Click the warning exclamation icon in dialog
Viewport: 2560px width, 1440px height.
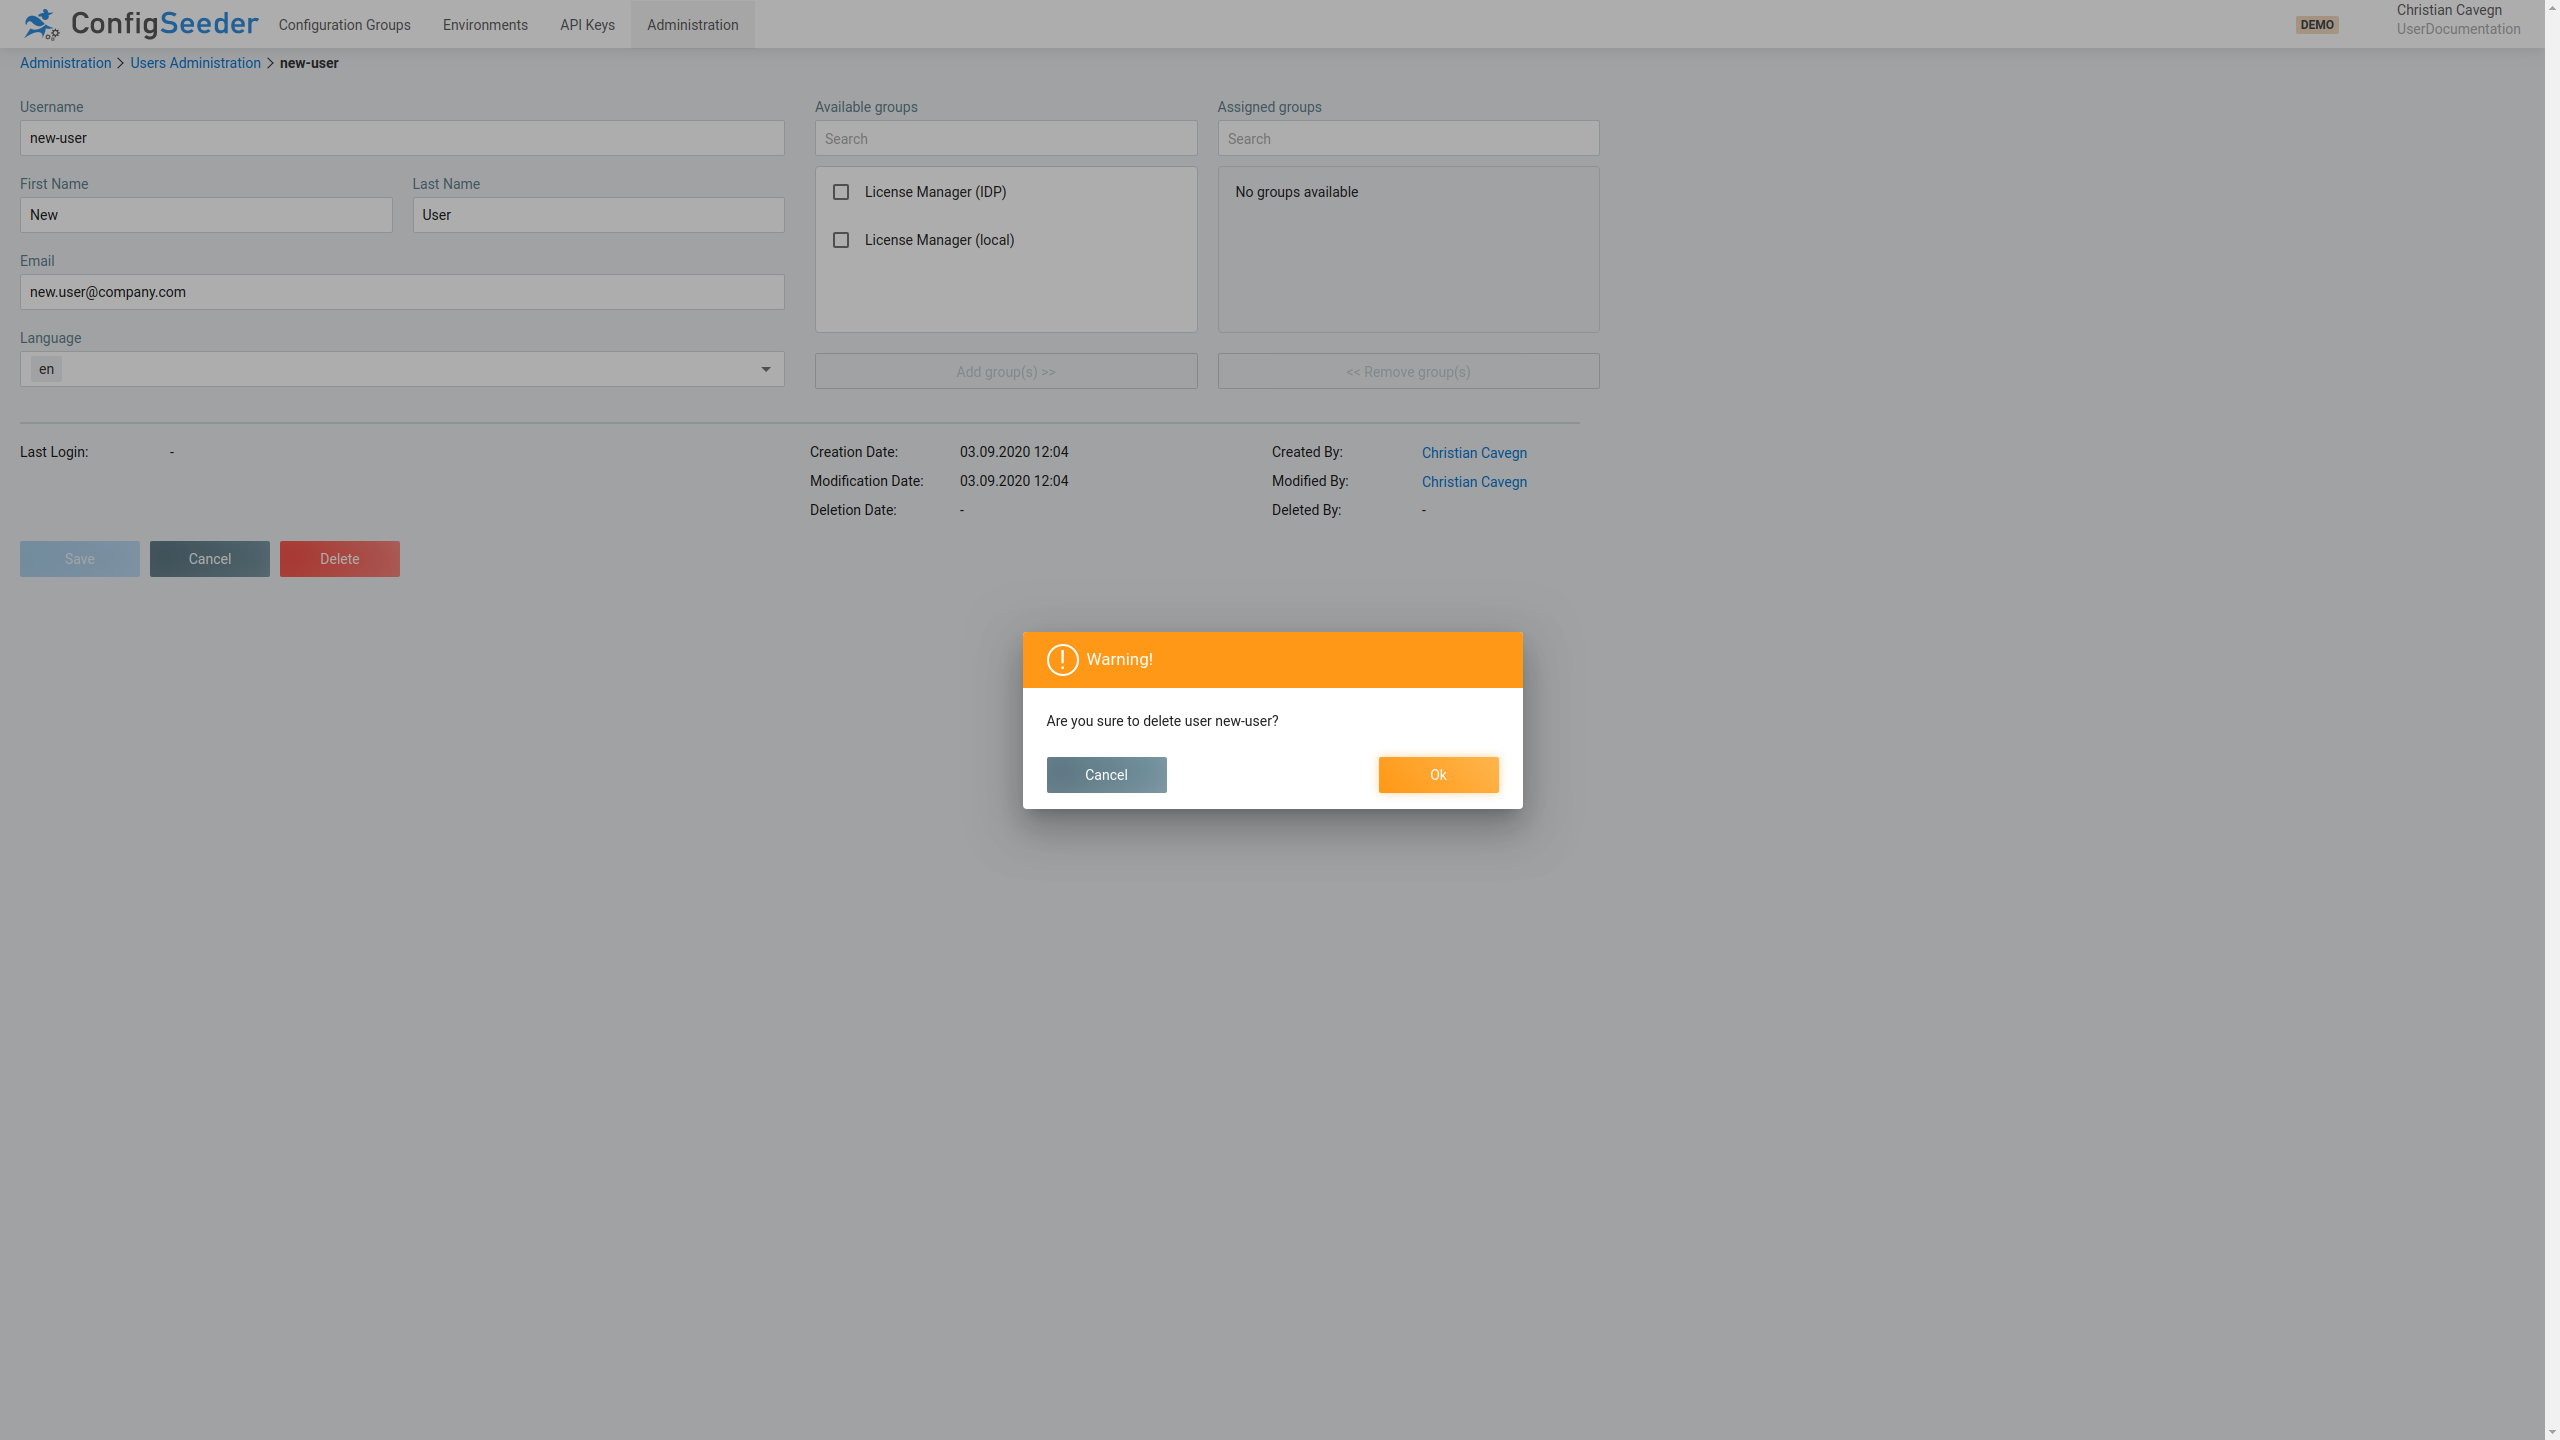pyautogui.click(x=1062, y=660)
